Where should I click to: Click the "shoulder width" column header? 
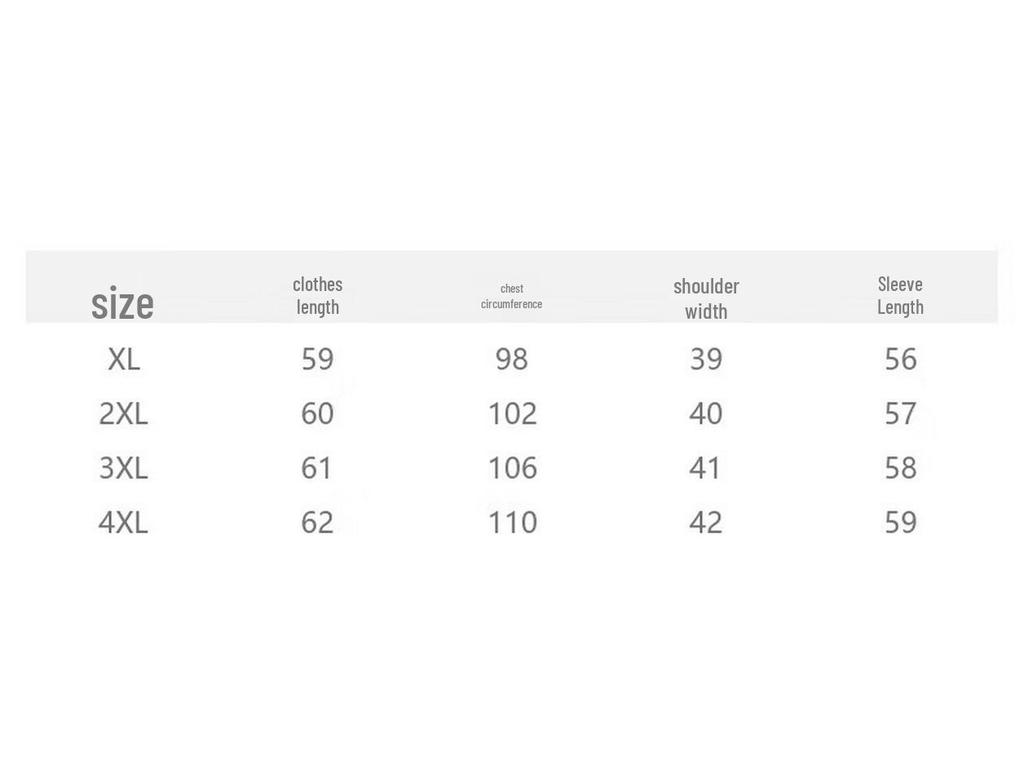click(x=706, y=298)
